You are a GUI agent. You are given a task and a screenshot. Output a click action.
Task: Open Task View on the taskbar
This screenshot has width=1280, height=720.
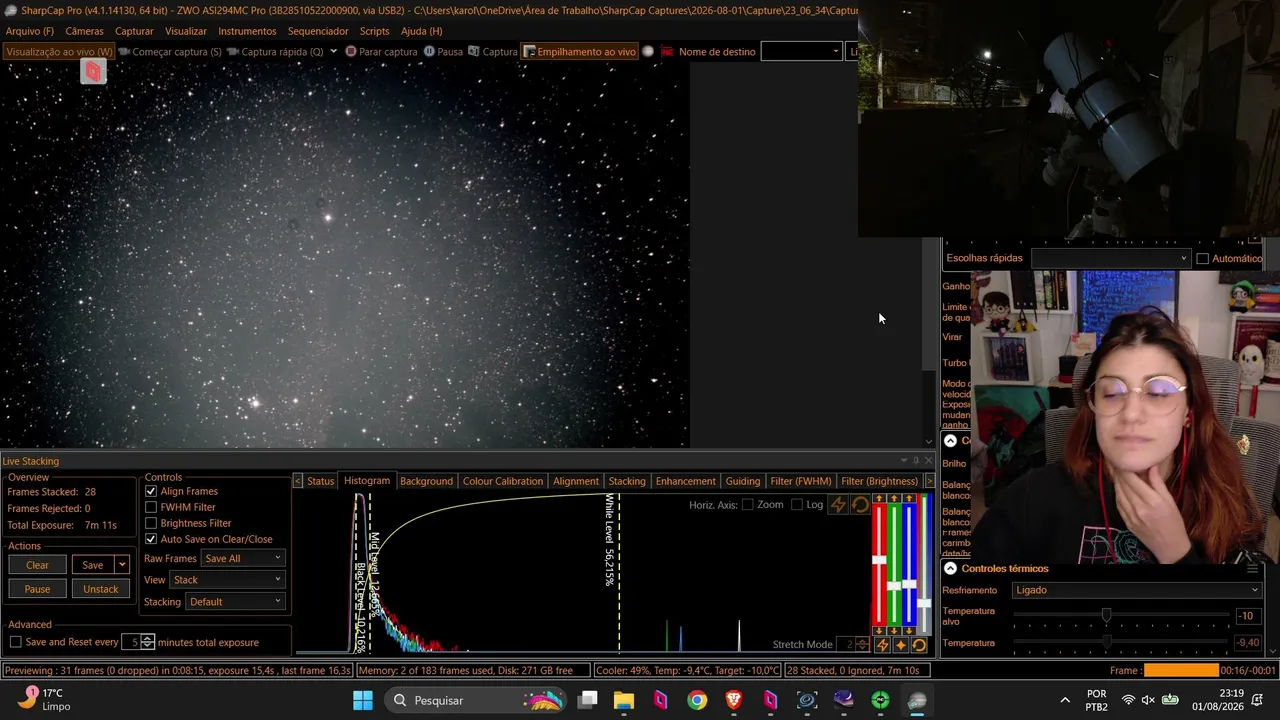[x=588, y=700]
